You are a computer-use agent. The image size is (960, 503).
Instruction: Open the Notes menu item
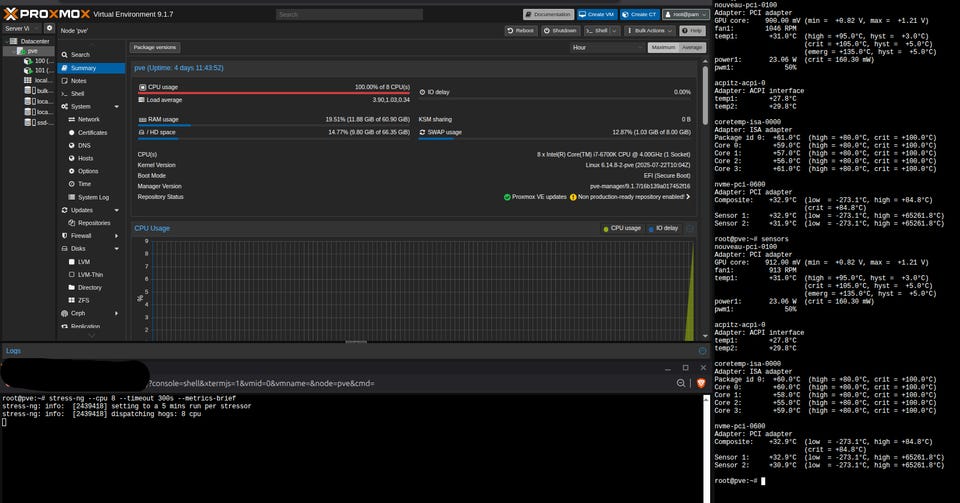[x=78, y=81]
